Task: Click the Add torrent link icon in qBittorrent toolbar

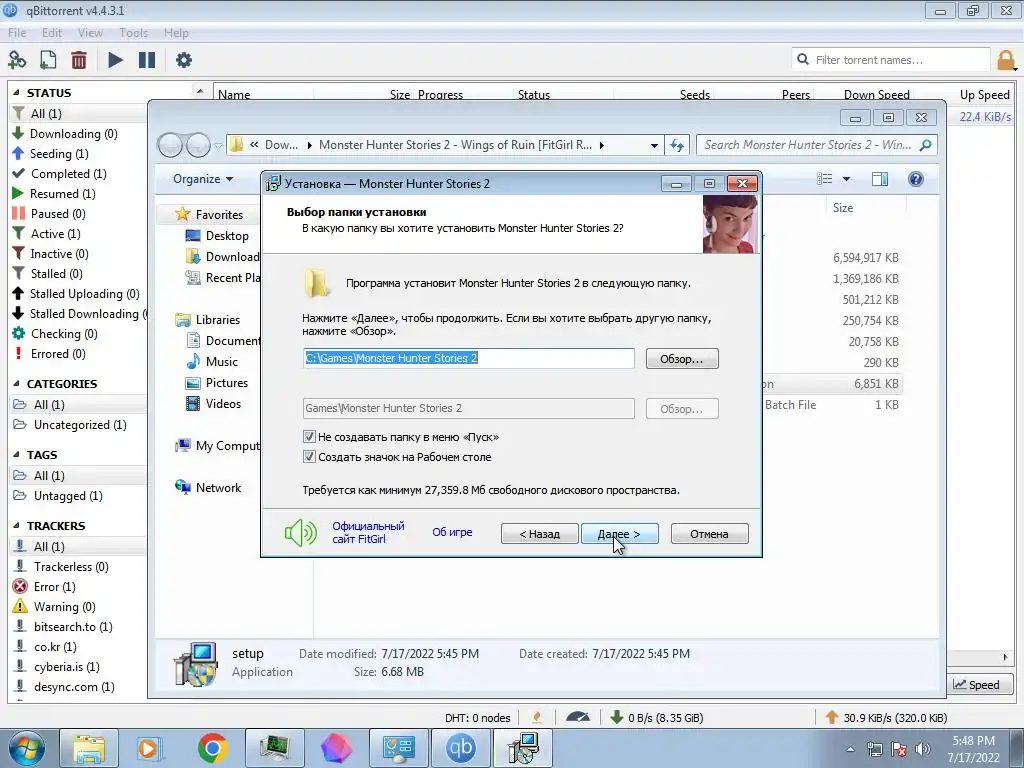Action: point(17,60)
